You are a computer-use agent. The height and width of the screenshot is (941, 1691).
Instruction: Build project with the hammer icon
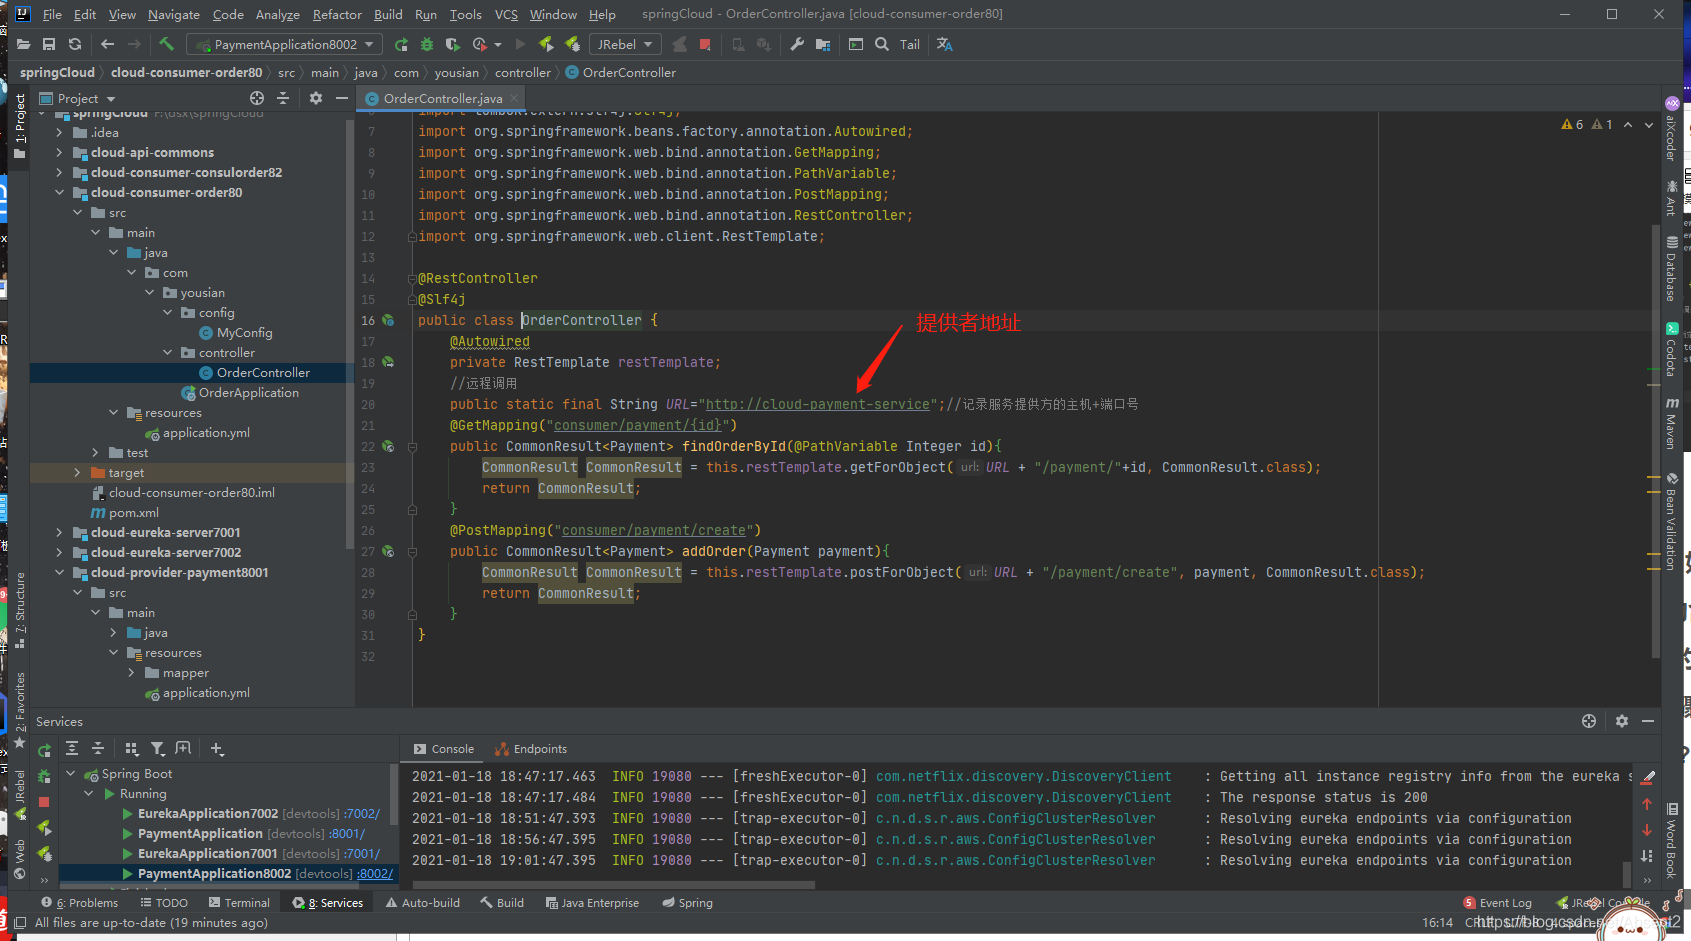pyautogui.click(x=167, y=44)
